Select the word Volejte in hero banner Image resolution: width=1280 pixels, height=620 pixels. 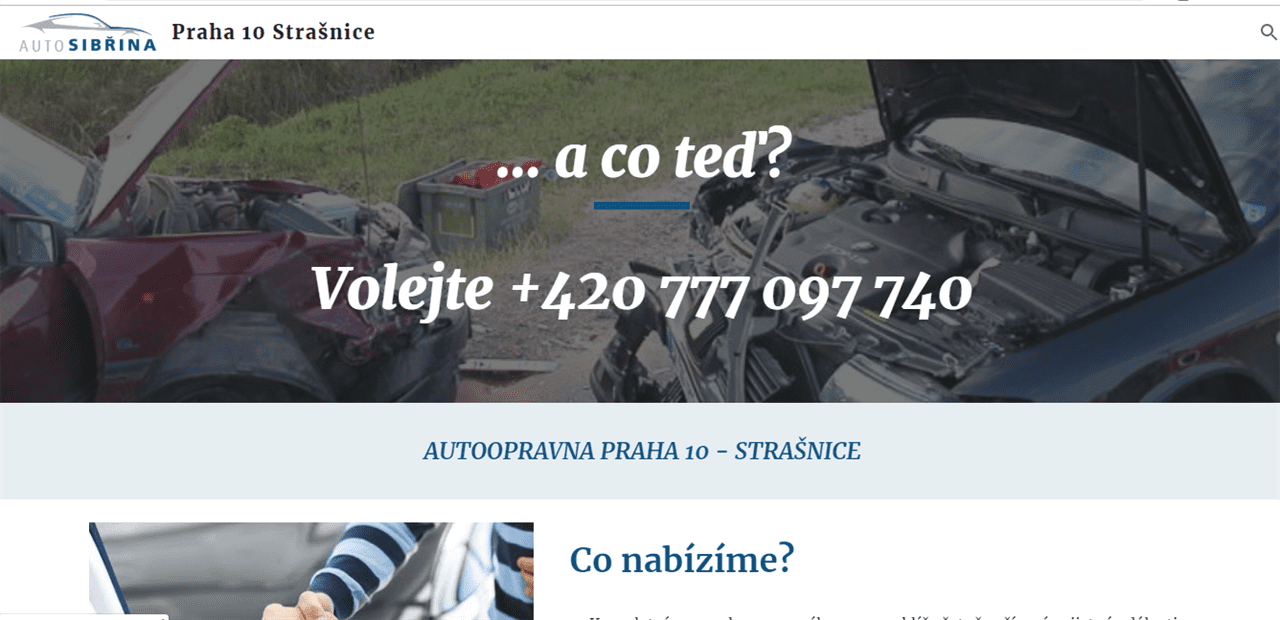coord(402,290)
